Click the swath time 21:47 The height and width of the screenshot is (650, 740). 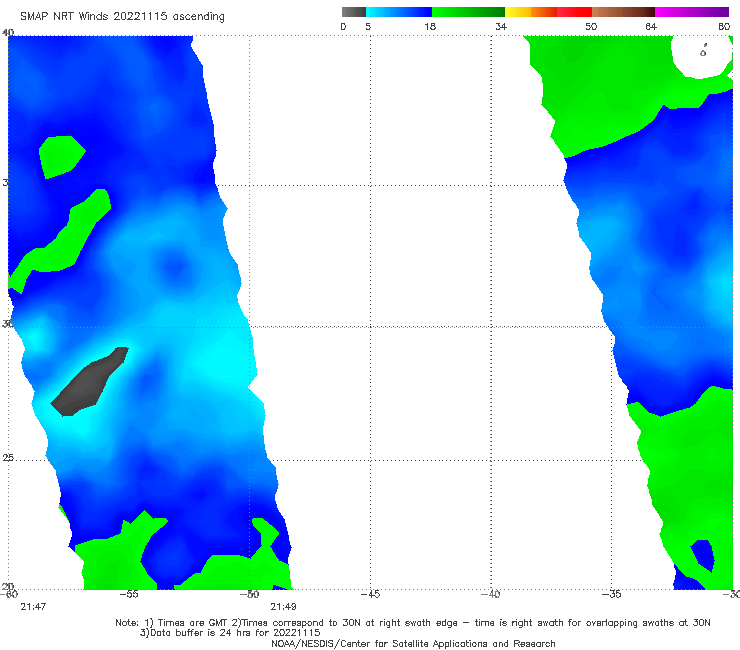[33, 607]
